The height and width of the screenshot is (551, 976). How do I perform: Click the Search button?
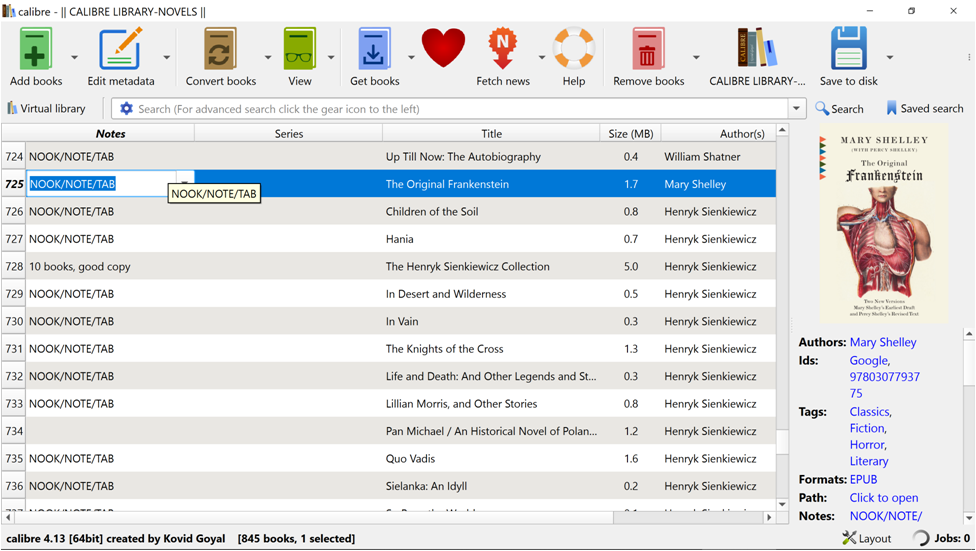839,108
